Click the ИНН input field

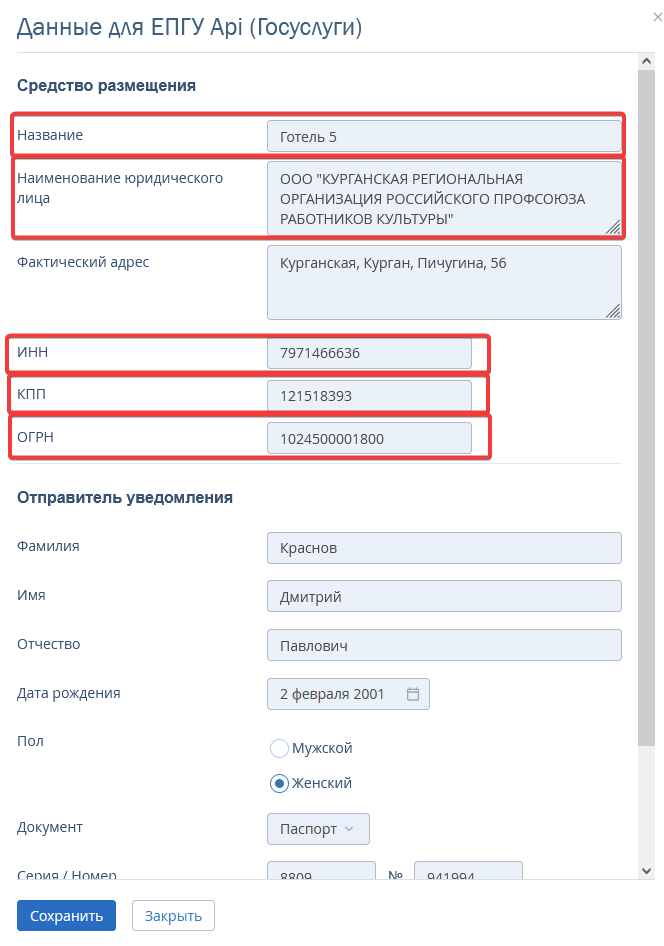[x=369, y=353]
